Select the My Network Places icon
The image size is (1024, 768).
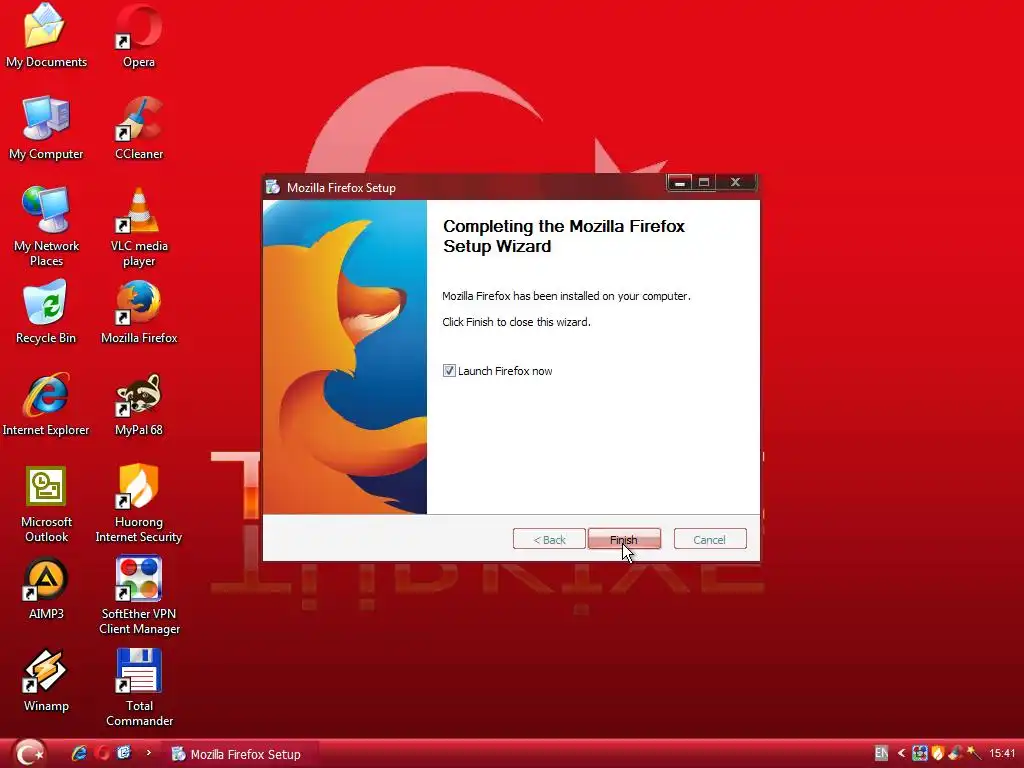point(46,226)
